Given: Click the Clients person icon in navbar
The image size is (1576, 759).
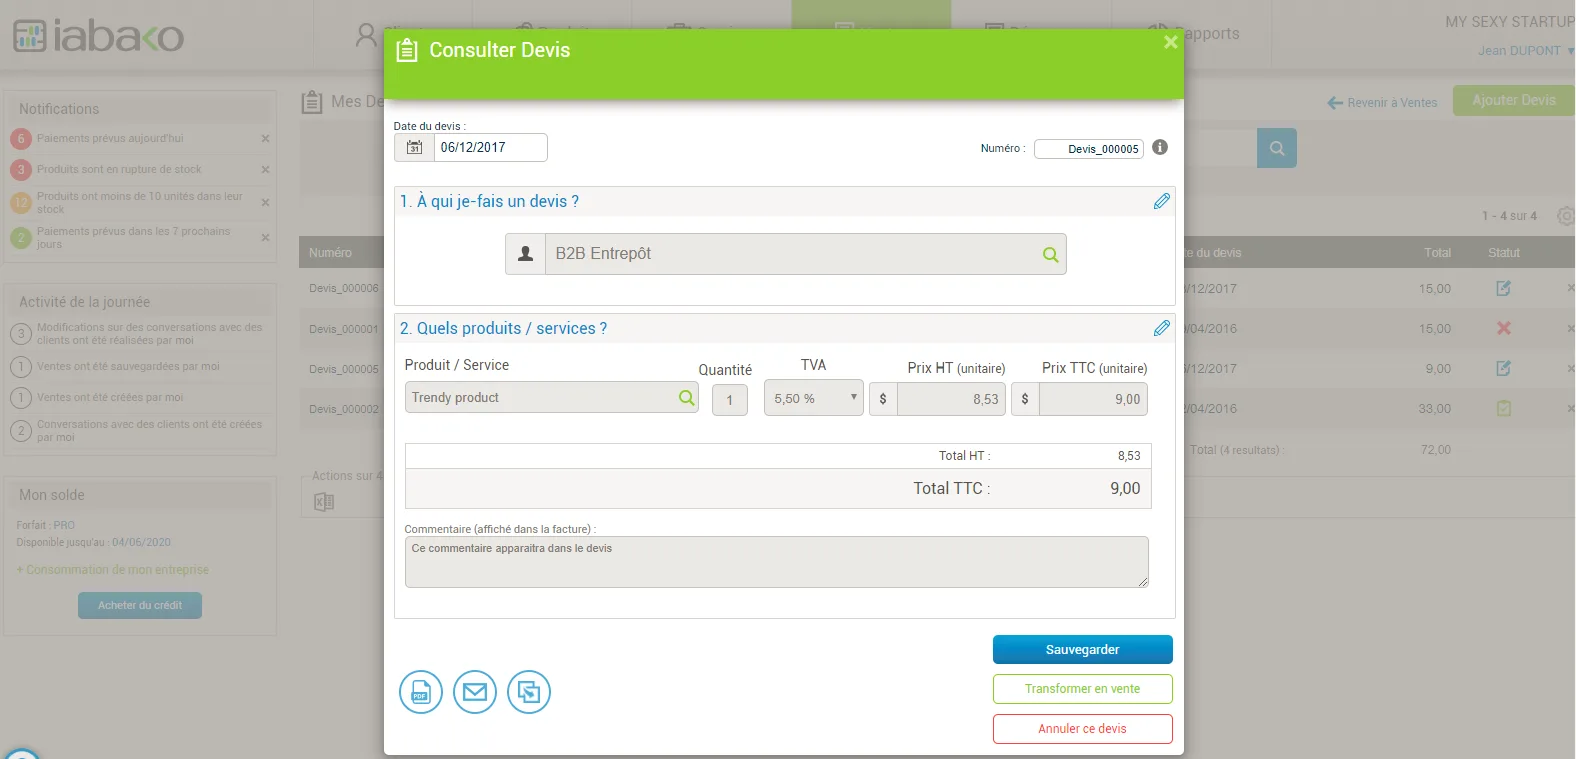Looking at the screenshot, I should (366, 35).
